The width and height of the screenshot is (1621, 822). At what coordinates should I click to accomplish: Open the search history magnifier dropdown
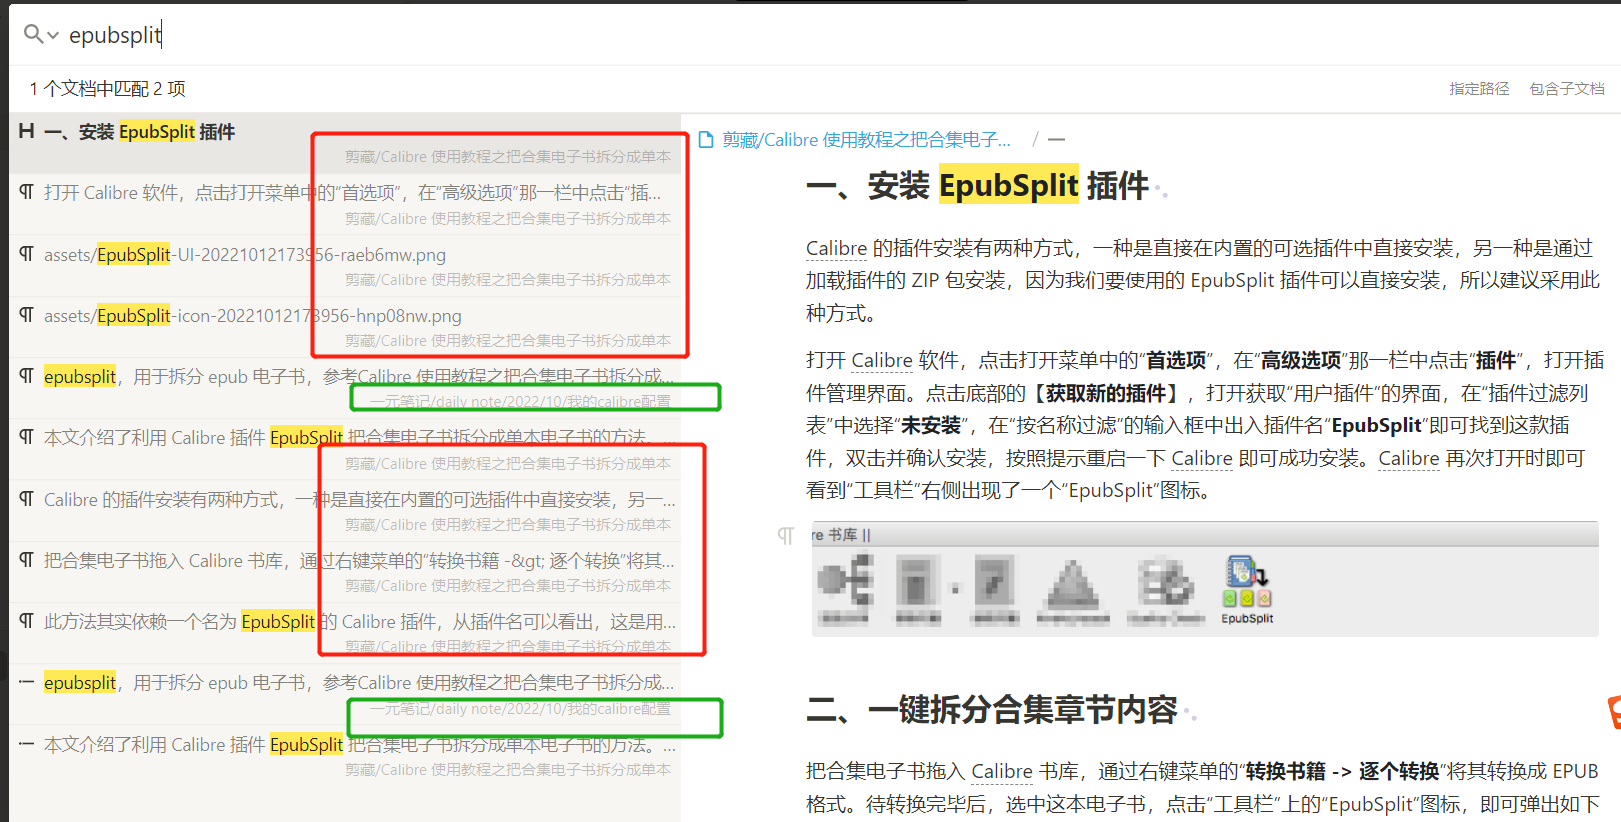pyautogui.click(x=40, y=35)
